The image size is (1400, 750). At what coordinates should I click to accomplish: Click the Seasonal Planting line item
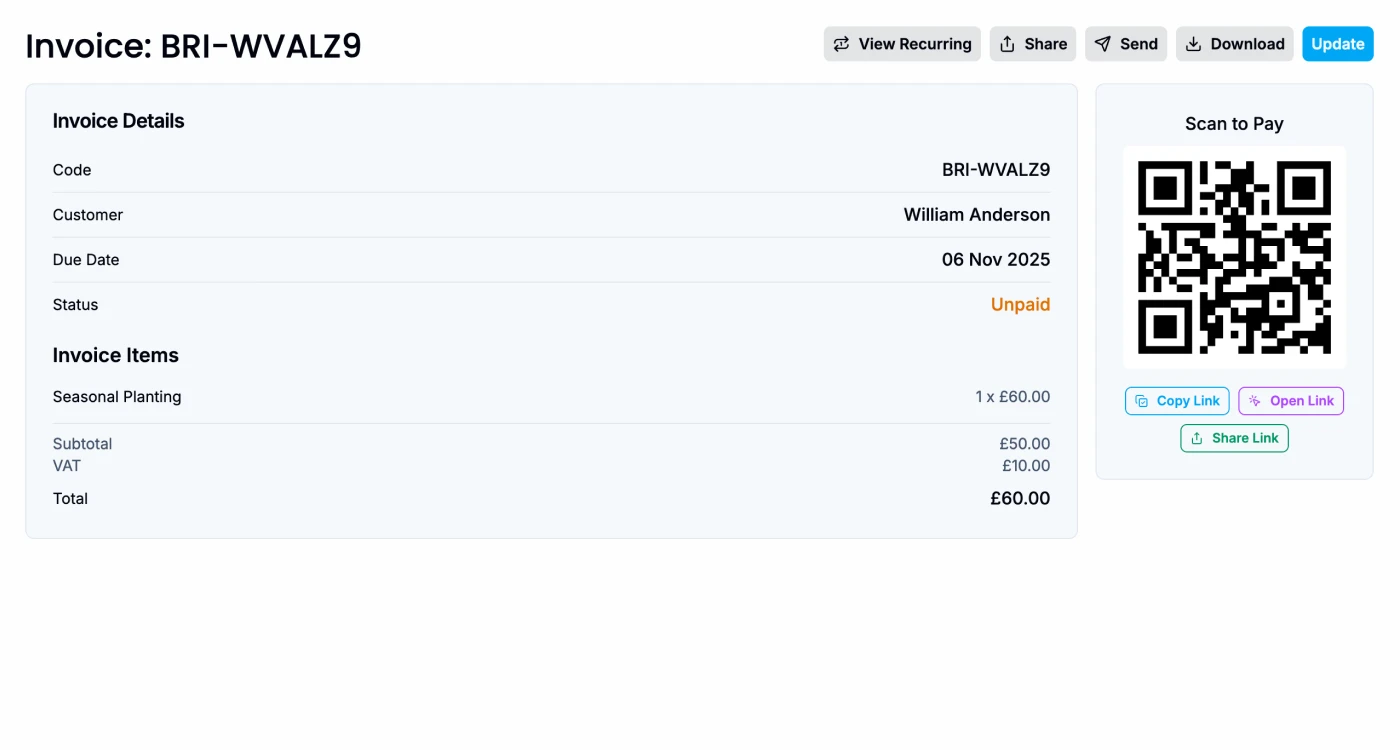pyautogui.click(x=117, y=396)
